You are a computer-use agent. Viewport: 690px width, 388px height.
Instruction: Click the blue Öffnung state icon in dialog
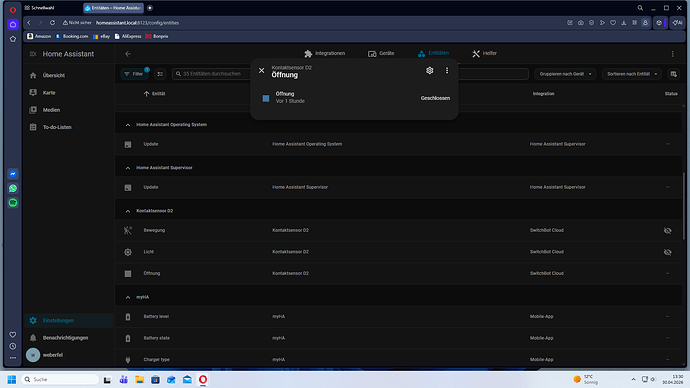point(266,98)
